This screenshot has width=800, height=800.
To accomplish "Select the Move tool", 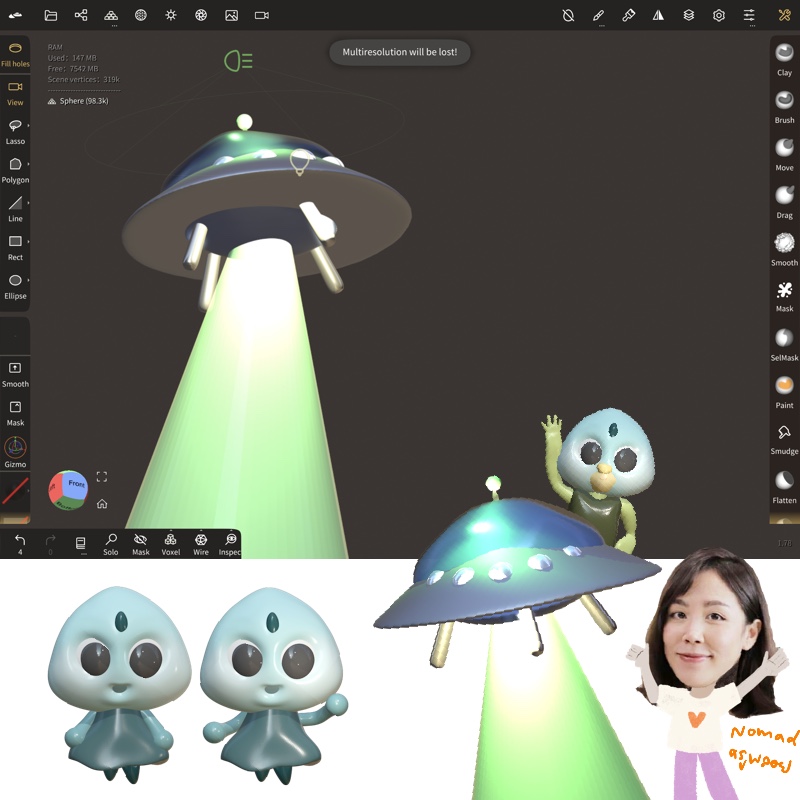I will click(784, 155).
